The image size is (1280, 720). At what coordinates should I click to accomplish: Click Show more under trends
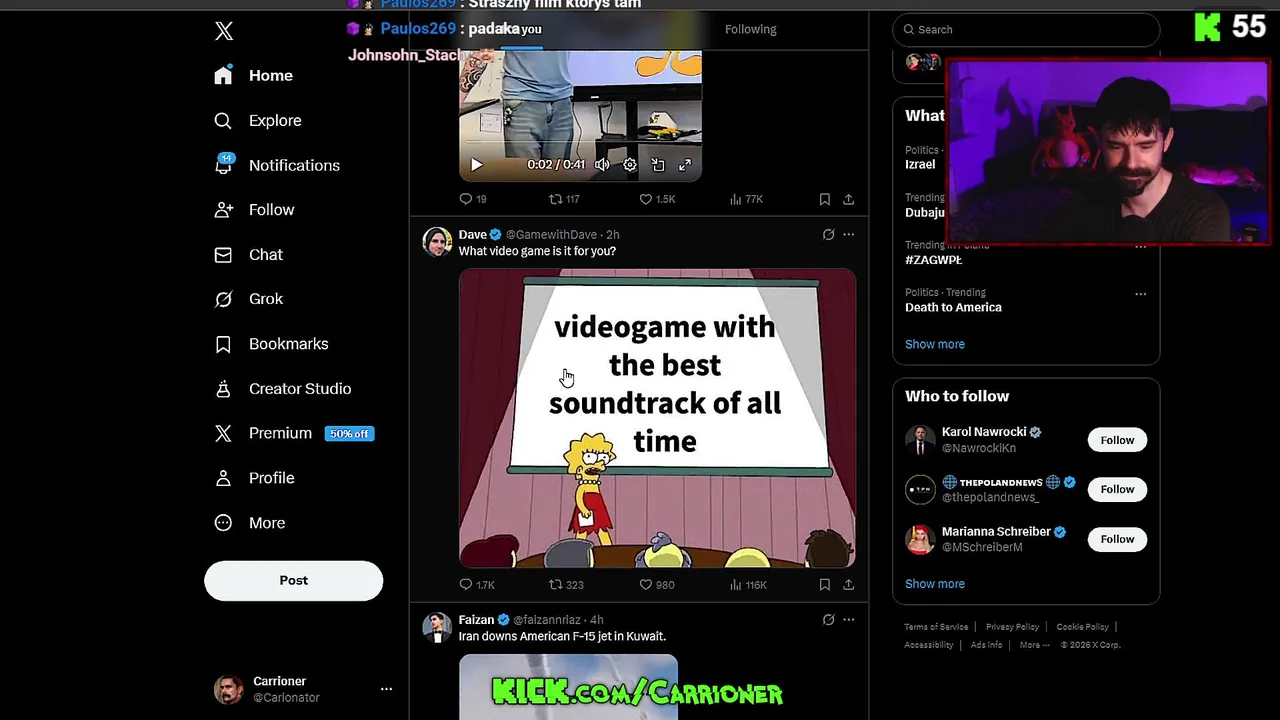[x=935, y=344]
